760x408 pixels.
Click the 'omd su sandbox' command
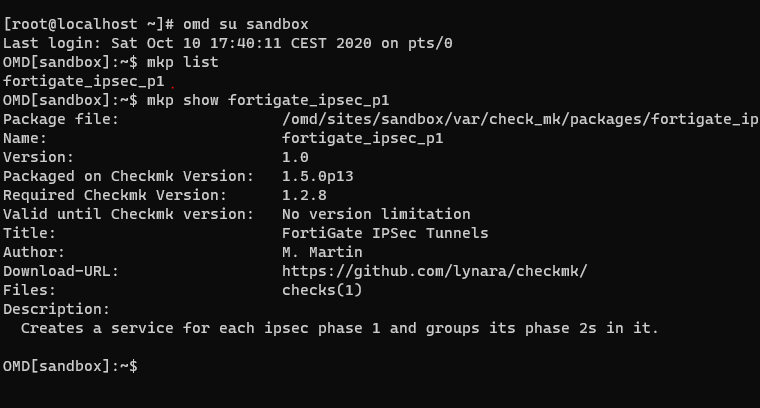246,24
